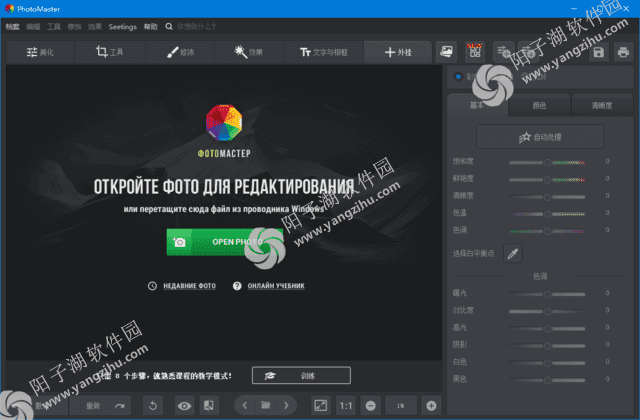Click the 曝光 value field showing 0
Image resolution: width=640 pixels, height=420 pixels.
607,293
